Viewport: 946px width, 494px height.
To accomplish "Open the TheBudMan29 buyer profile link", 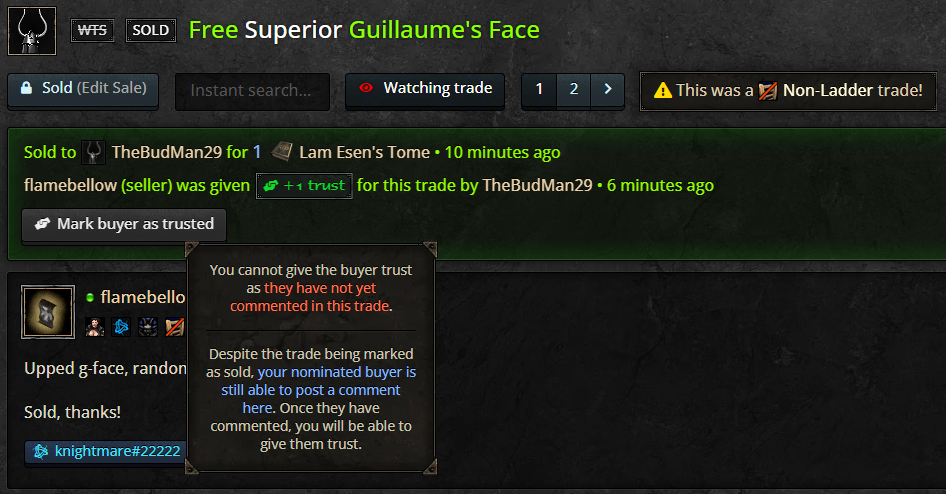I will [x=167, y=152].
